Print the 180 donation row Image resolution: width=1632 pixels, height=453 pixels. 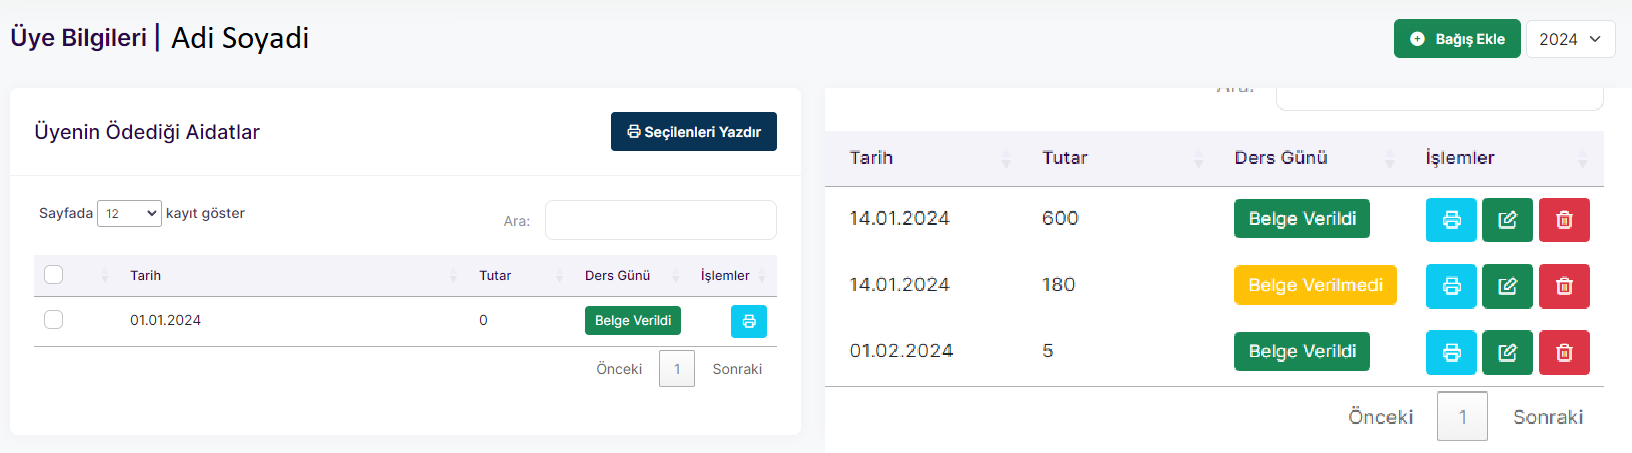[1451, 286]
